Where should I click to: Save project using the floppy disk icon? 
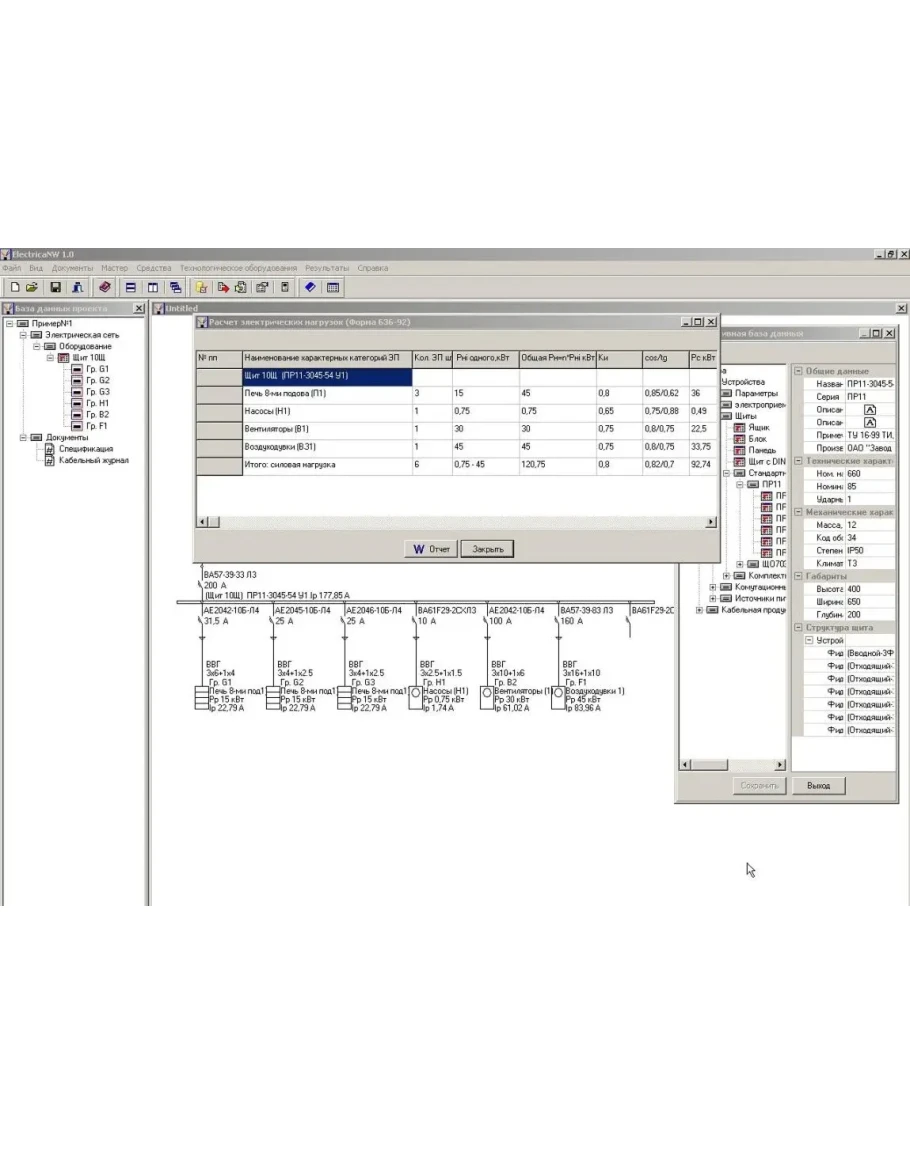point(56,287)
